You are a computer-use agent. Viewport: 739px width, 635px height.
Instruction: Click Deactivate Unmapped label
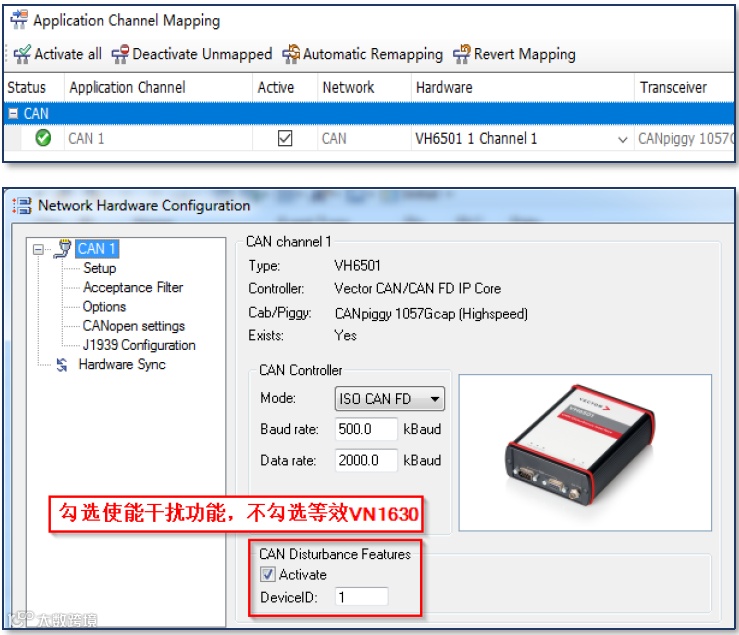point(202,55)
